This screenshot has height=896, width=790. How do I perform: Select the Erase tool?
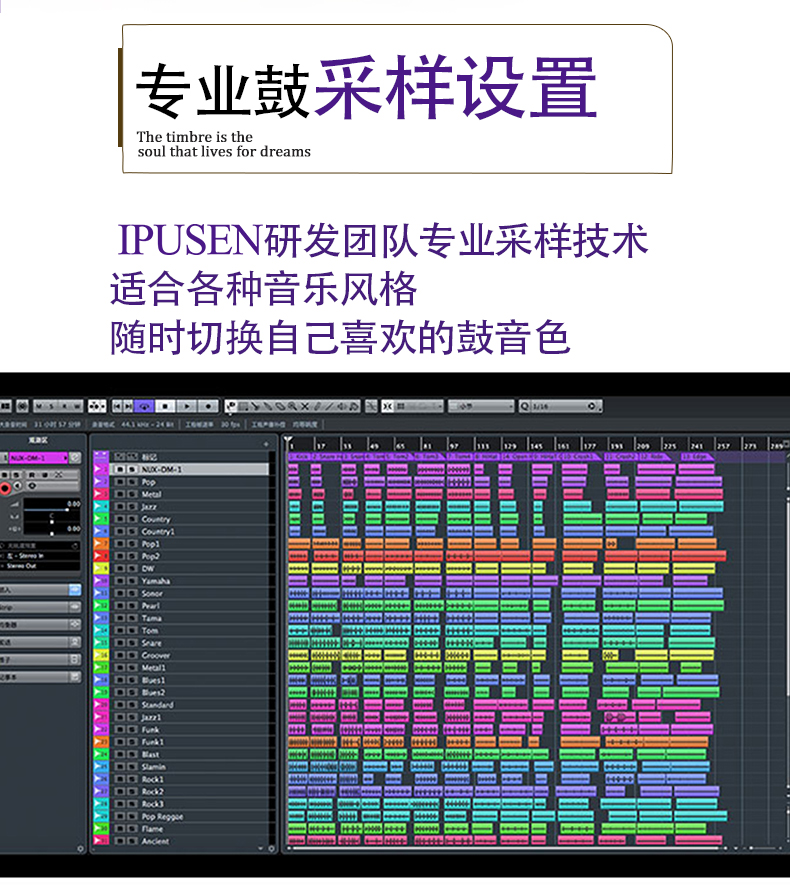click(x=280, y=406)
